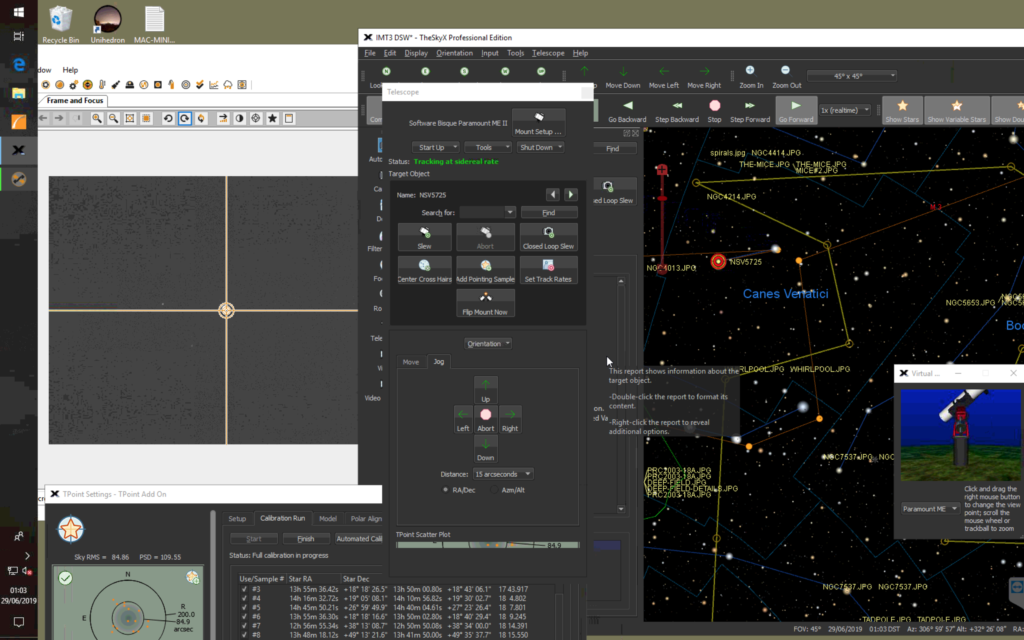Click the star icon in Frame and Focus toolbar

click(272, 118)
